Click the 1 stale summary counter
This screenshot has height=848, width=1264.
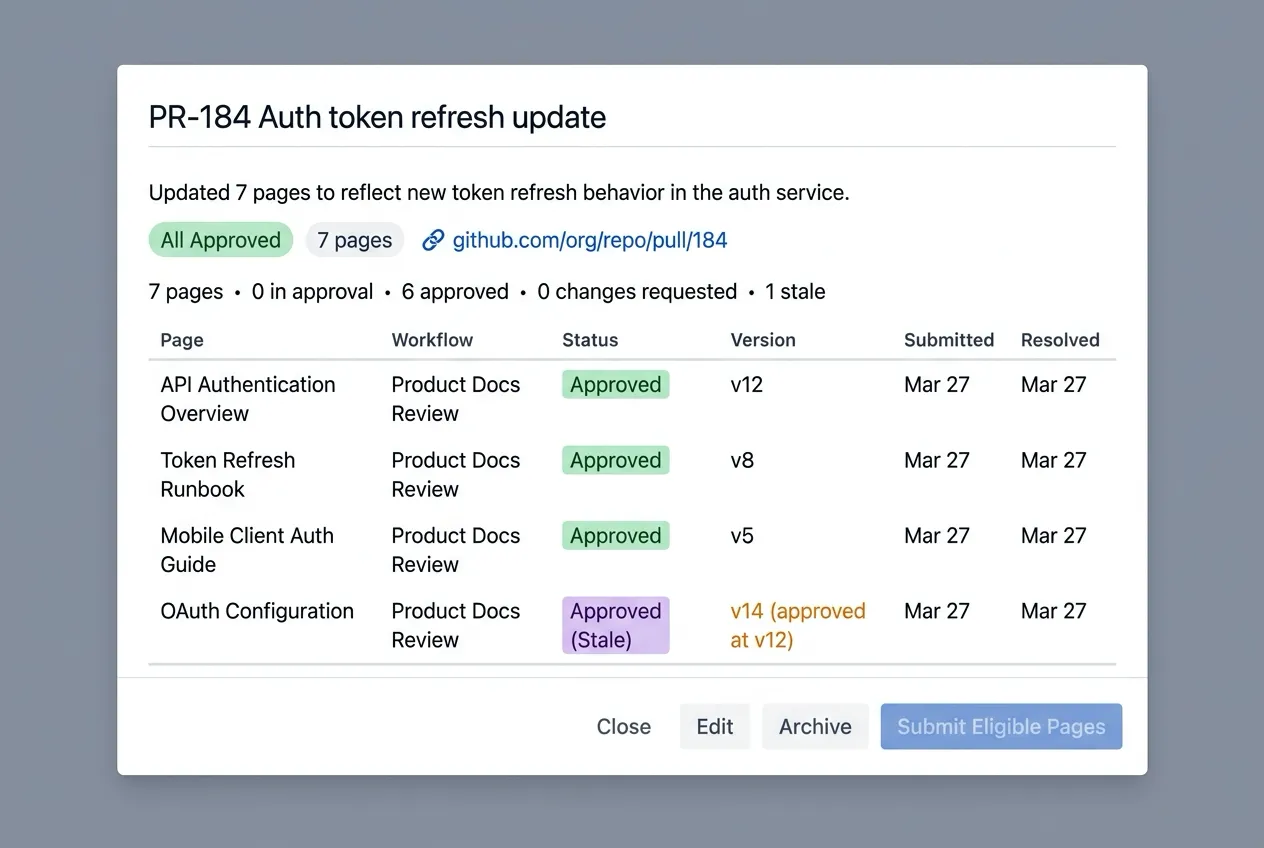point(795,291)
